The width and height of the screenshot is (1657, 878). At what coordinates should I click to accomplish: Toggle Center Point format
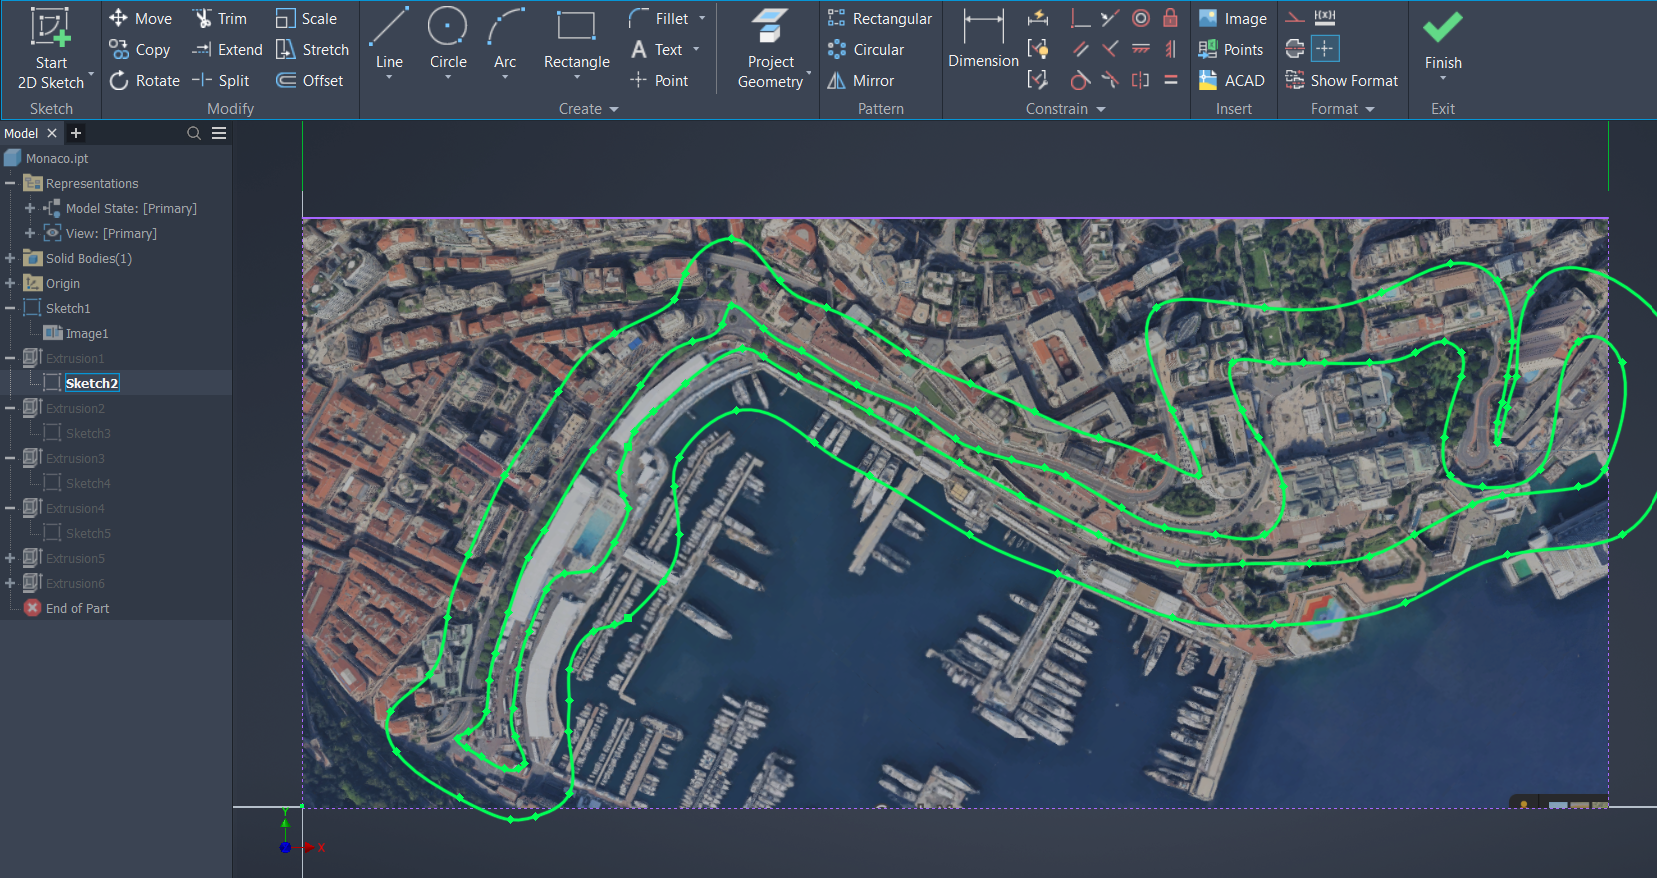click(1325, 49)
